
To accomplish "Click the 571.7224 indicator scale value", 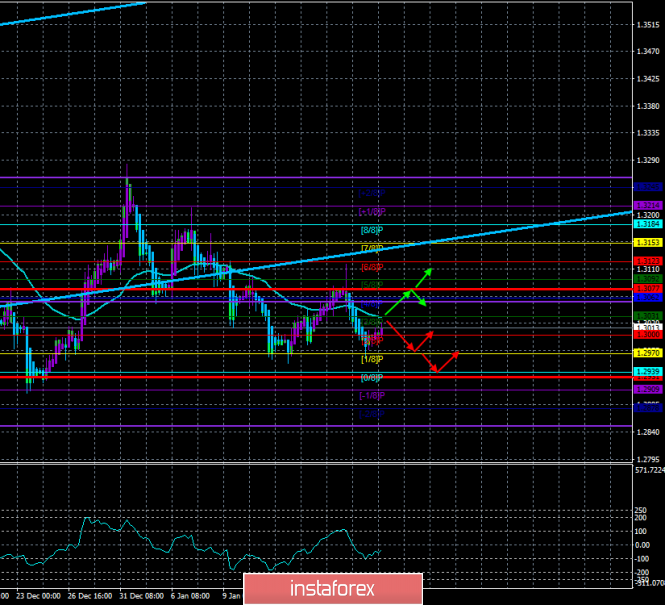I will tap(650, 470).
